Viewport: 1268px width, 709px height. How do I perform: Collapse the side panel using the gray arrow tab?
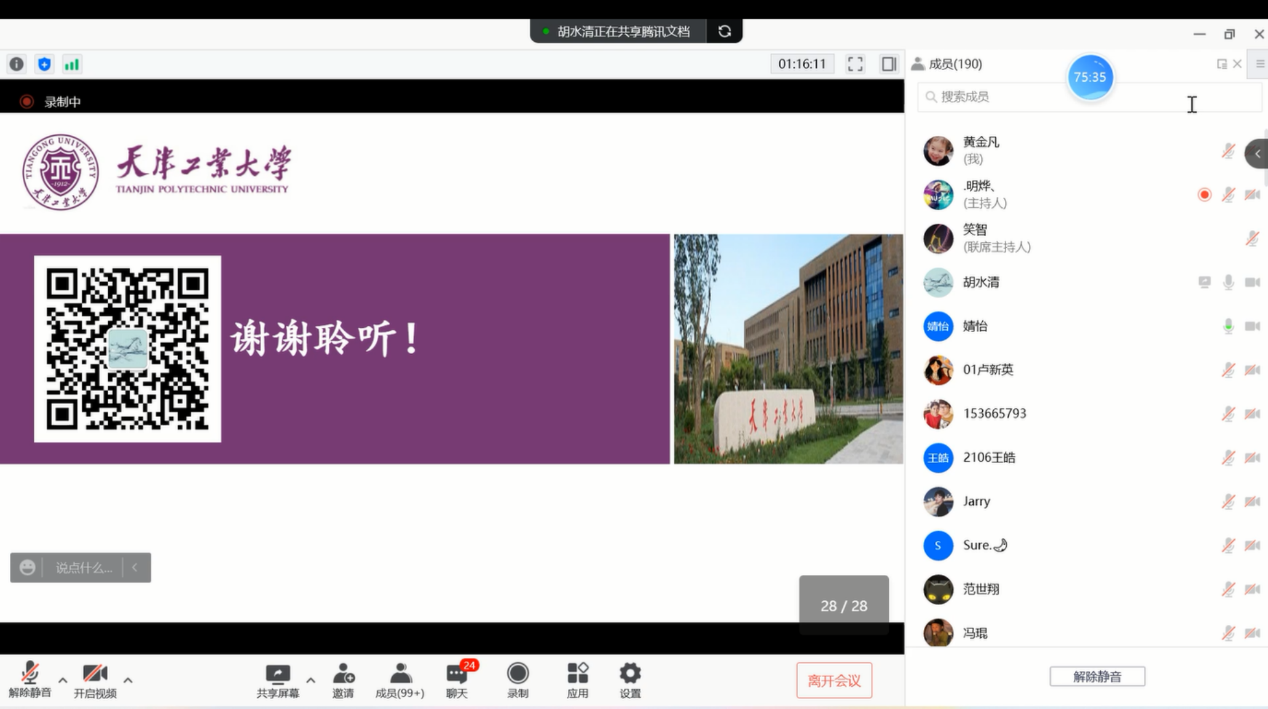(1257, 154)
